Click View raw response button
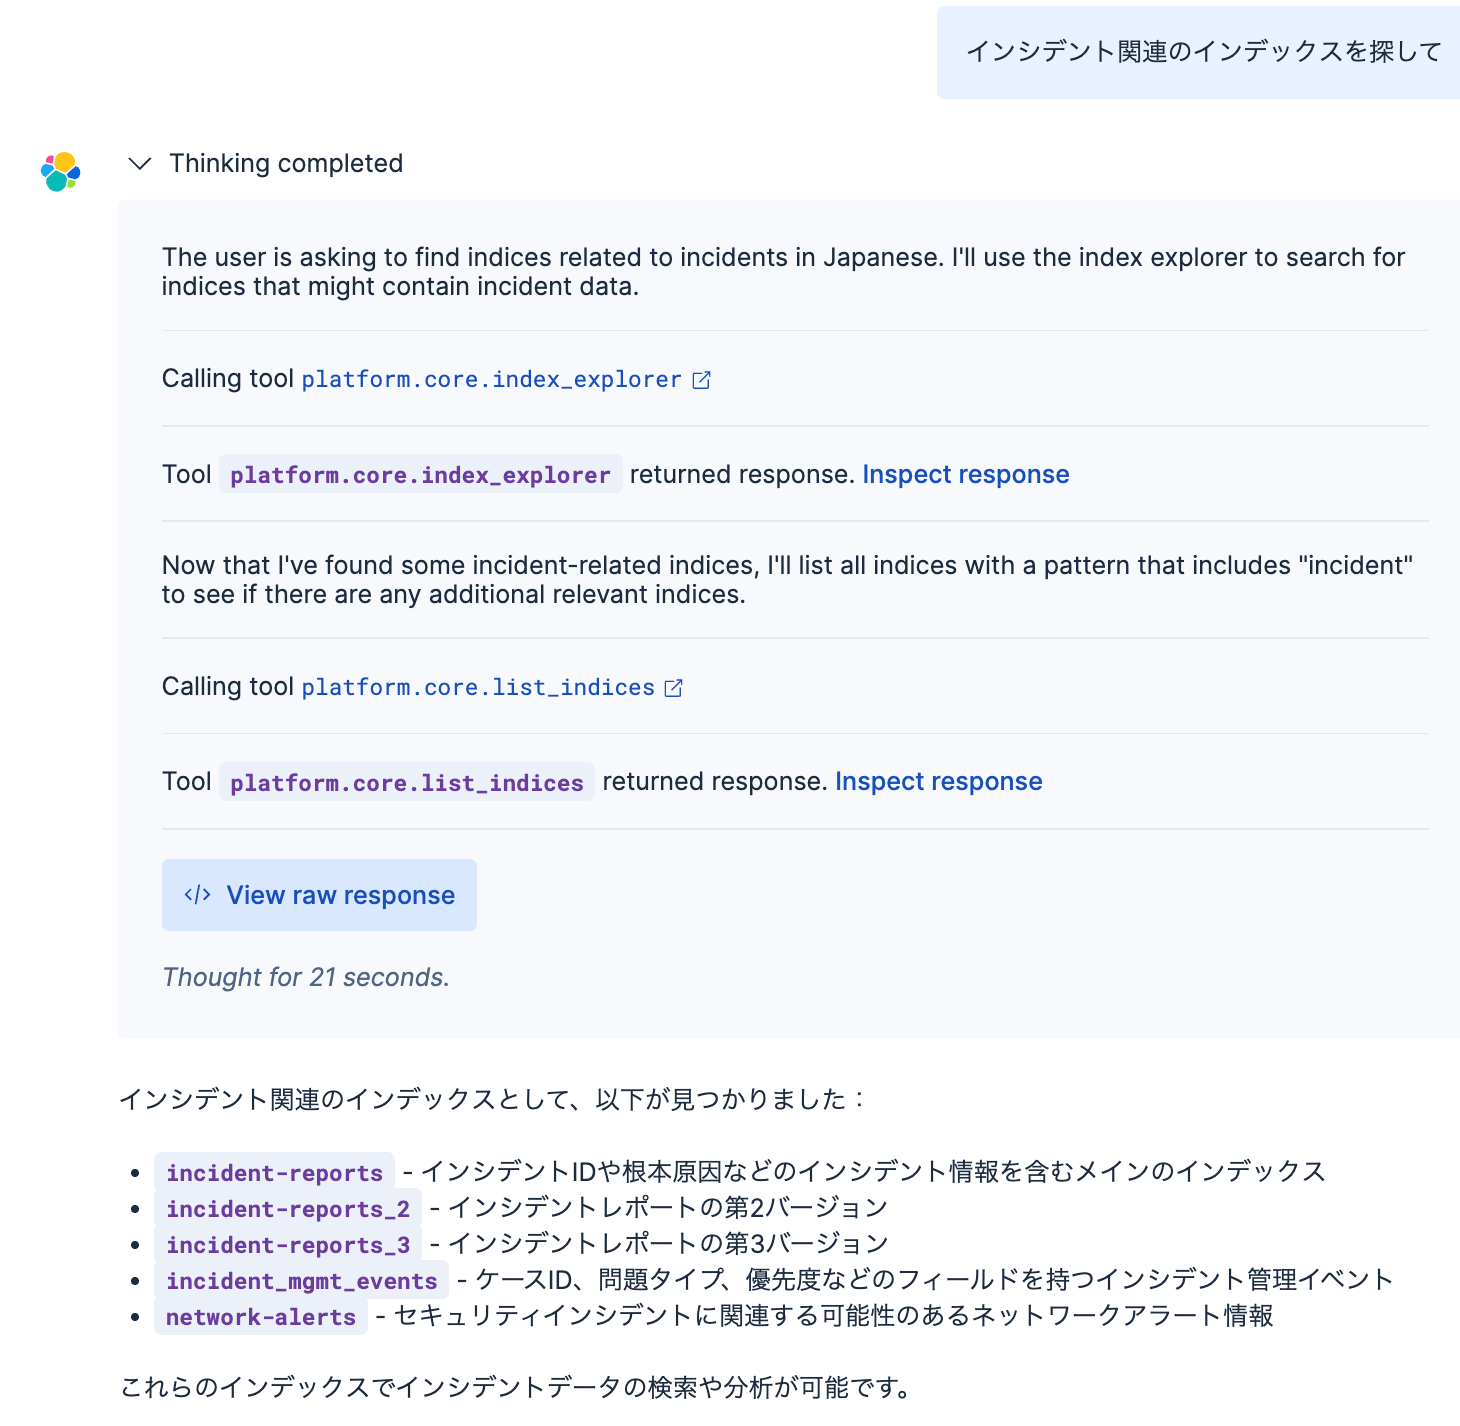 (319, 895)
